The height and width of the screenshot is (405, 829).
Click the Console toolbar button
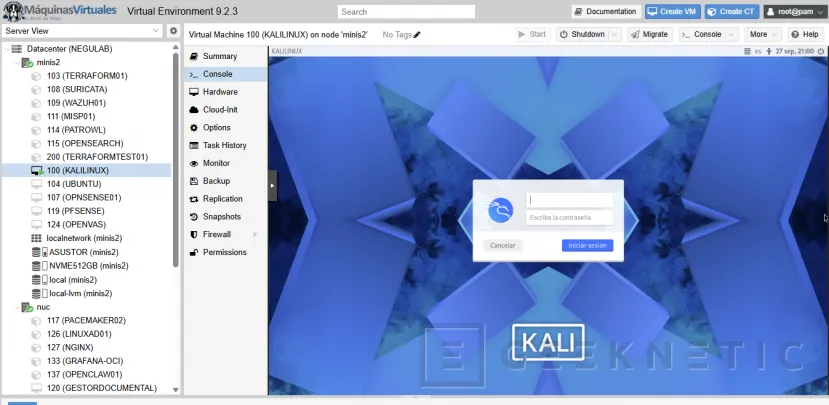point(702,34)
